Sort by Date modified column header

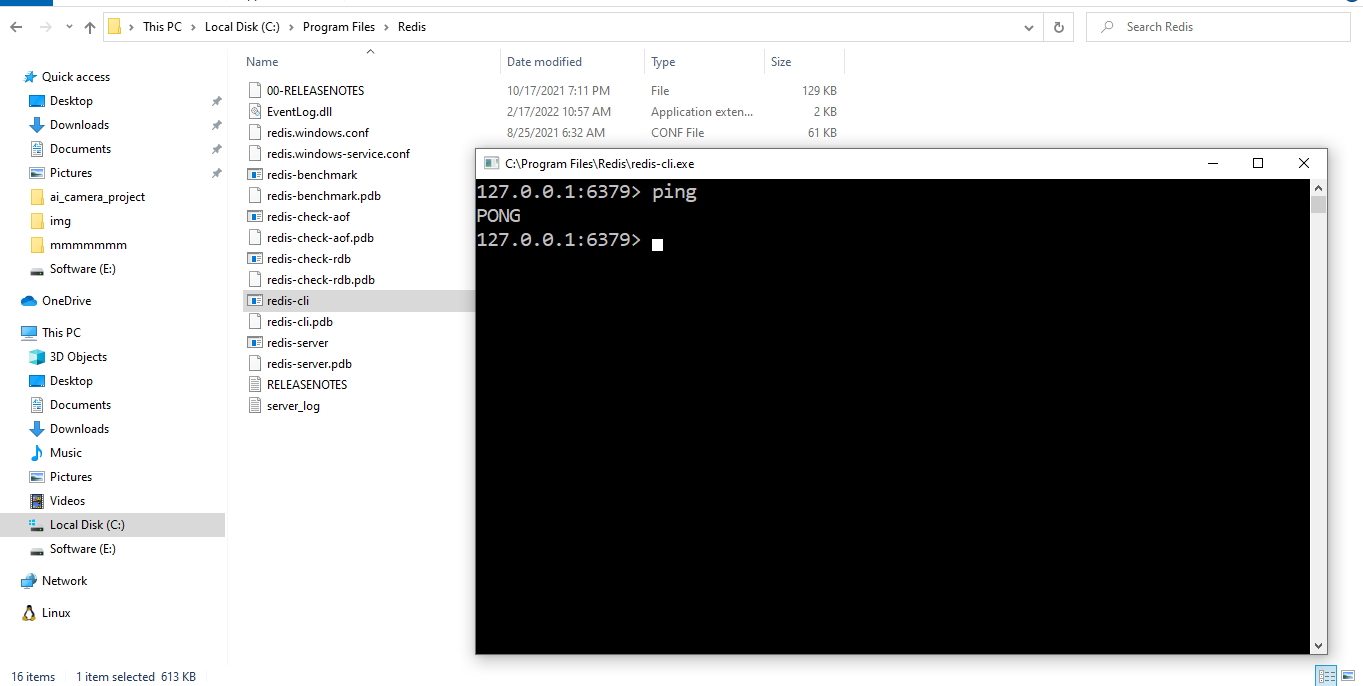click(x=544, y=62)
